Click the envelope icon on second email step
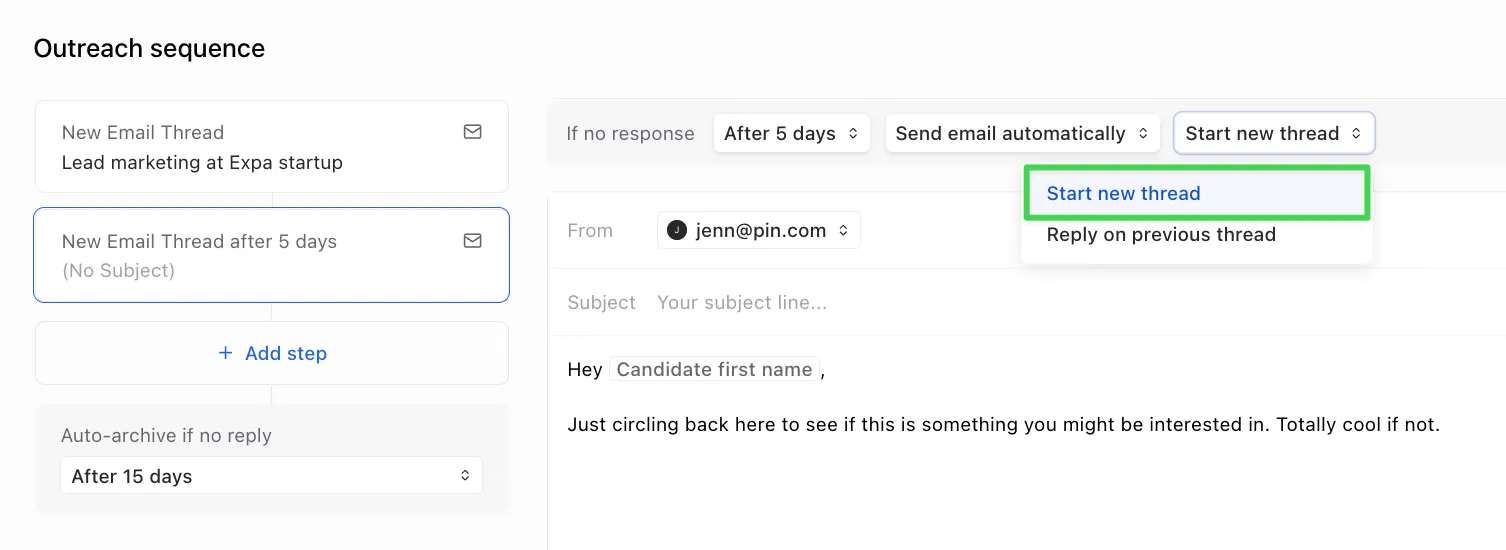 473,241
